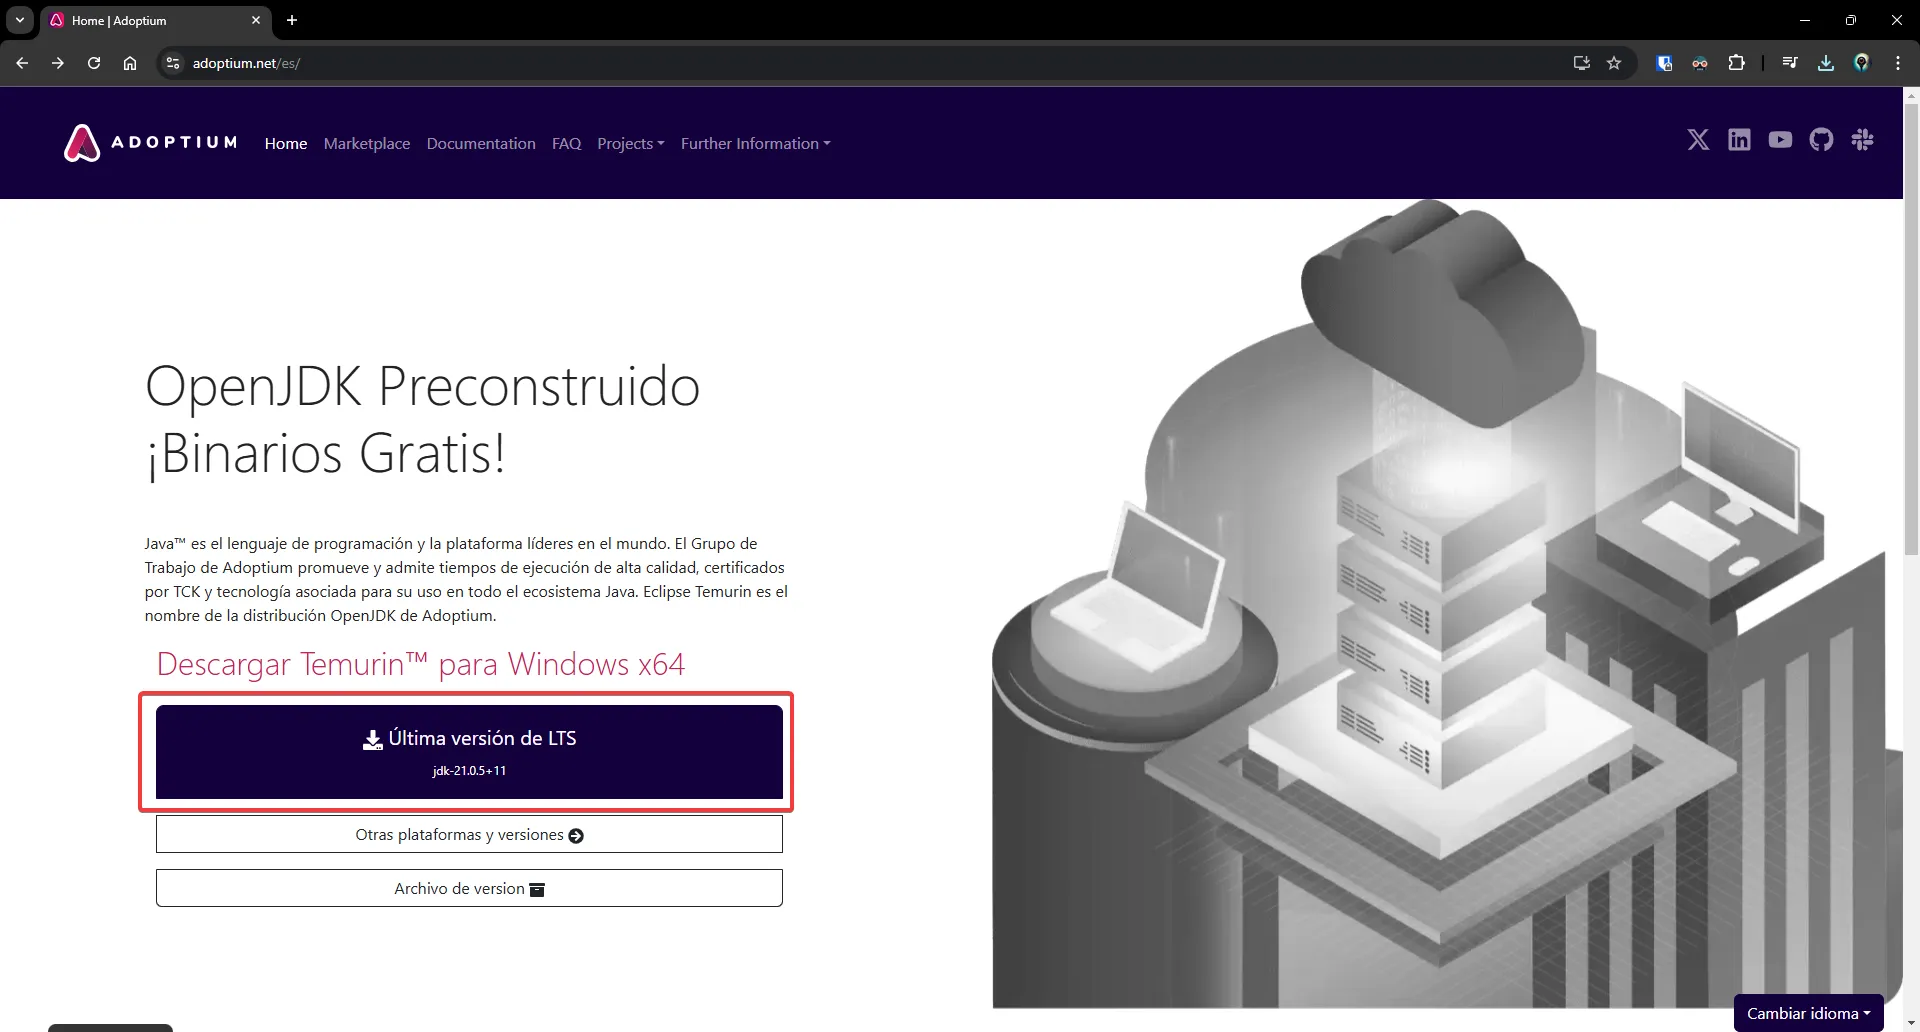Open Adoptium's X (Twitter) page
Screen dimensions: 1920x1032
[x=1698, y=140]
